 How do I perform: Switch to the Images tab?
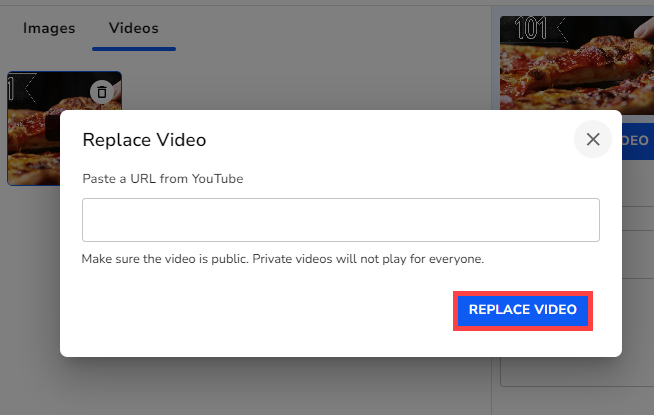(49, 28)
